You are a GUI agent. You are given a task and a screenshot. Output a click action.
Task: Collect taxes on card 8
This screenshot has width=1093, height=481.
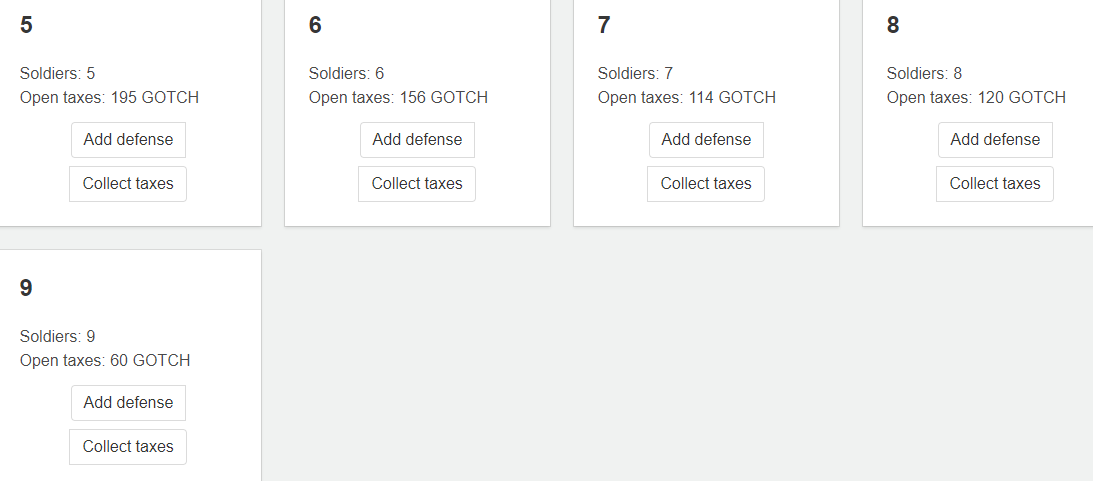click(995, 184)
